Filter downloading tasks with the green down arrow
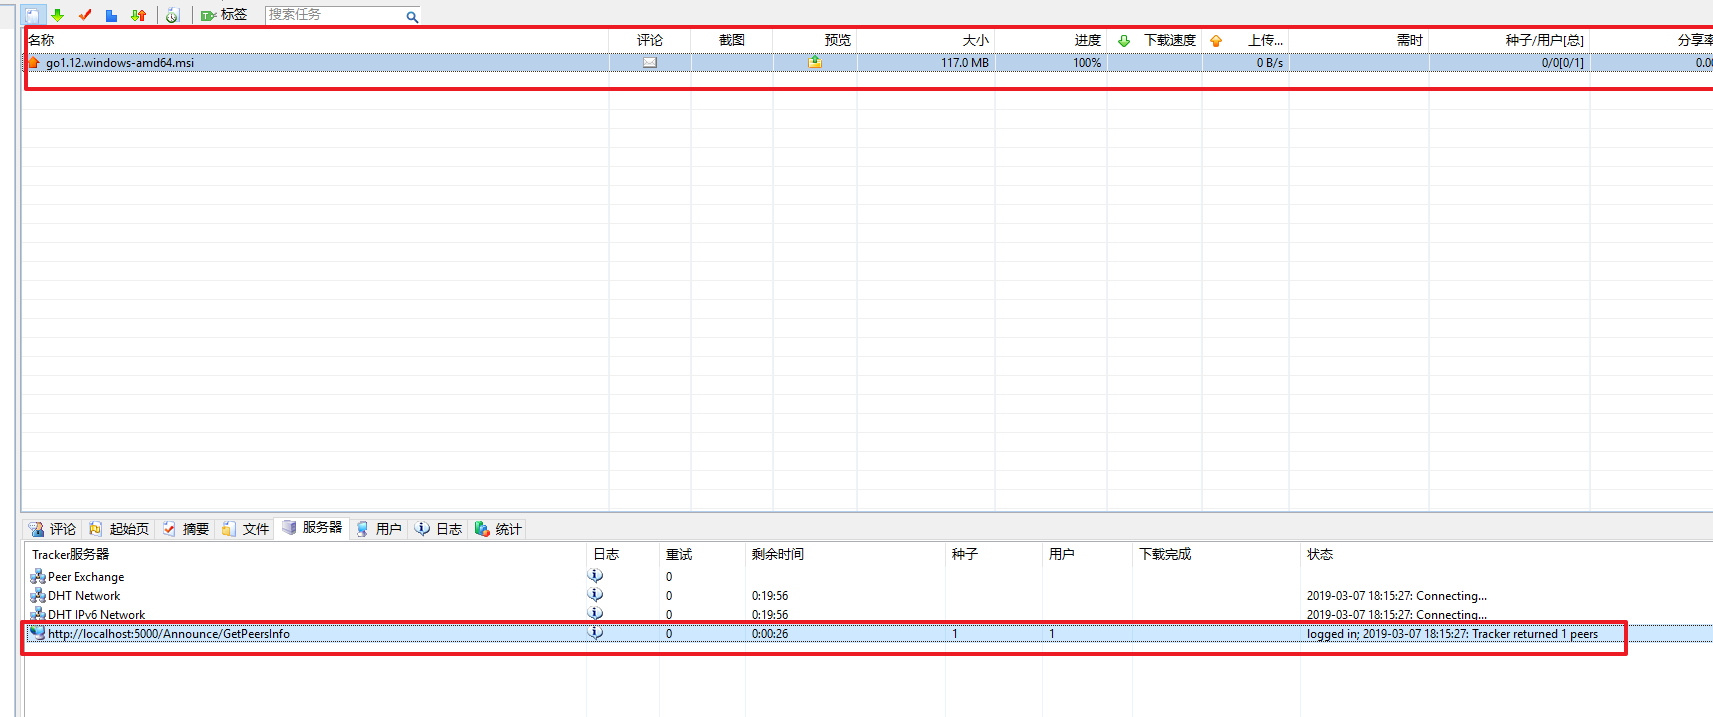The image size is (1713, 717). [x=58, y=15]
